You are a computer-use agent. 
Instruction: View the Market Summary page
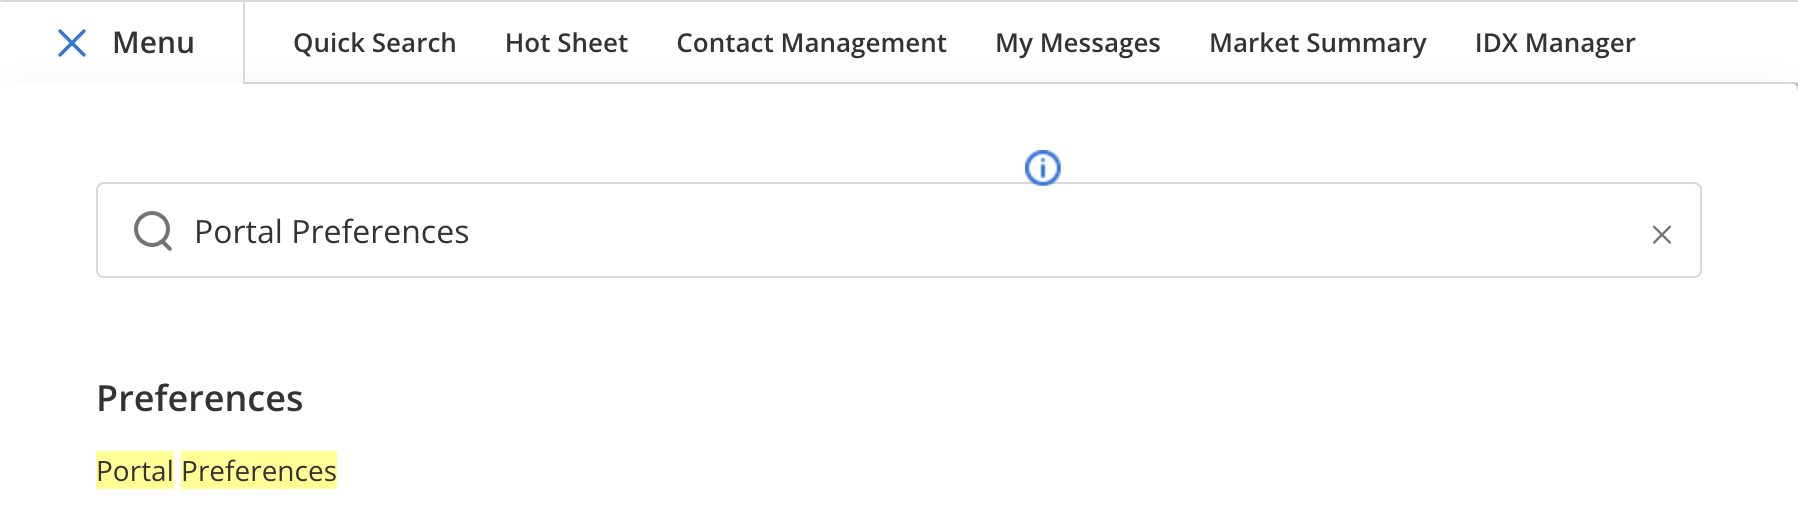(1318, 43)
